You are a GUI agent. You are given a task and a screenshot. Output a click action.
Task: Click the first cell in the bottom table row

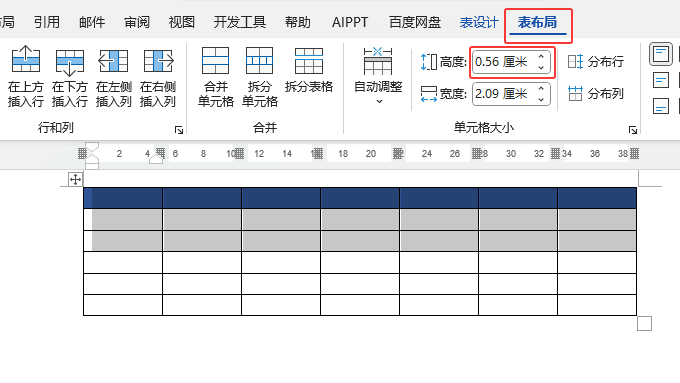[x=123, y=305]
